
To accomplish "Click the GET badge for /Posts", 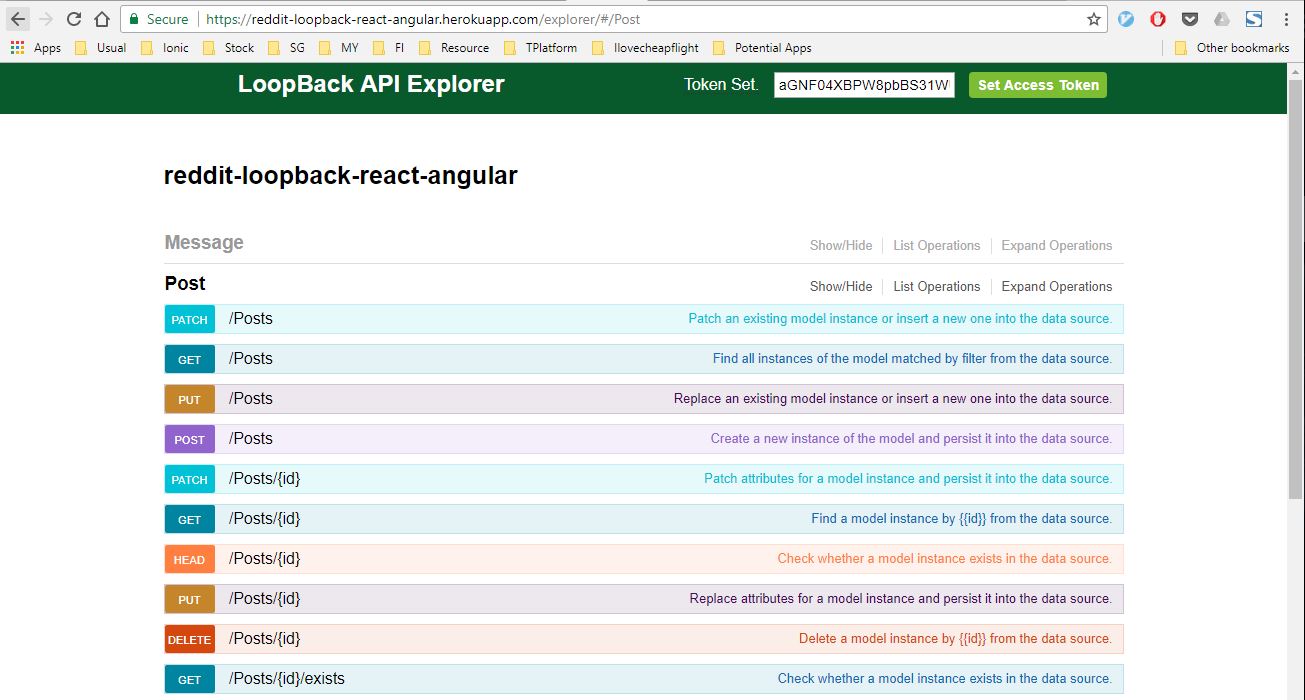I will (x=189, y=359).
